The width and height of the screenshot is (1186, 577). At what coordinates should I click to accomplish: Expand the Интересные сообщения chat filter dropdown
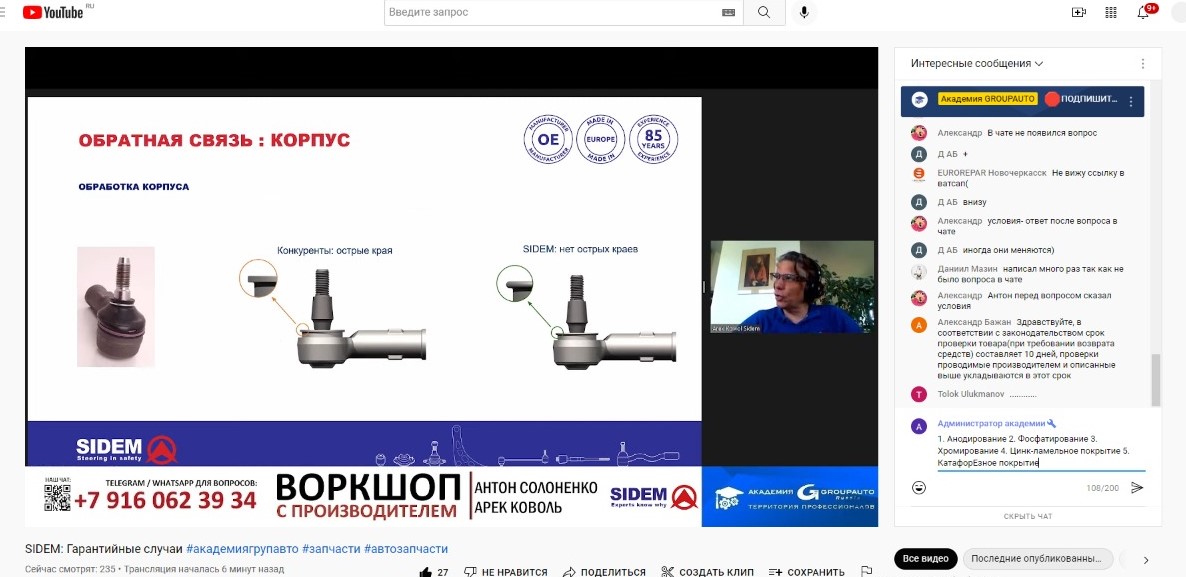point(976,64)
